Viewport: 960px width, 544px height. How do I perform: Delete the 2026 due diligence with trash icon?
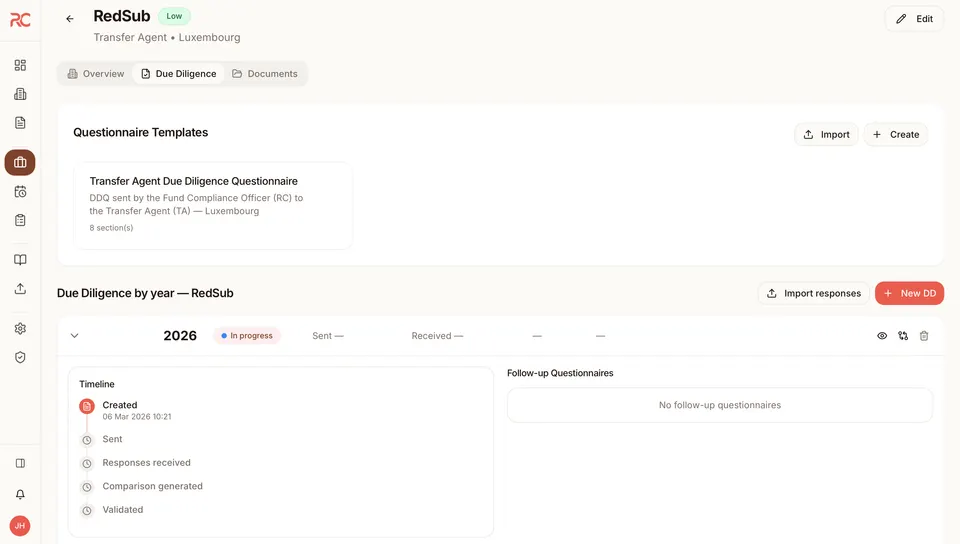click(x=924, y=335)
